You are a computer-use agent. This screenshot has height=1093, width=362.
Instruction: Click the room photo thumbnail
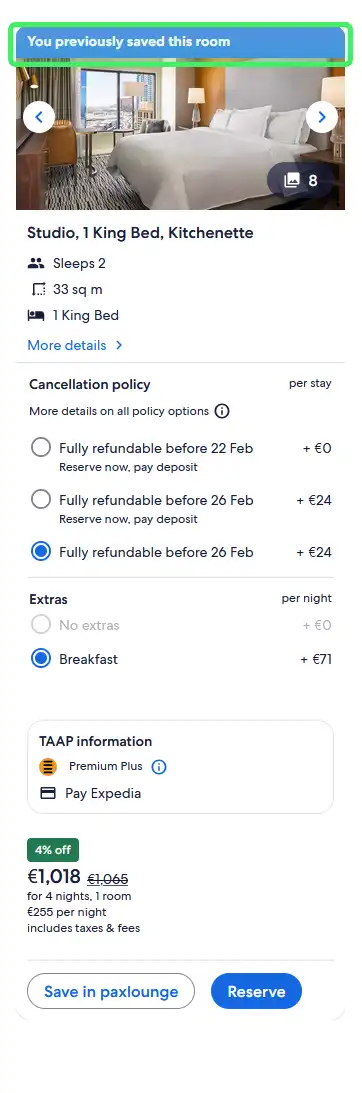click(181, 138)
